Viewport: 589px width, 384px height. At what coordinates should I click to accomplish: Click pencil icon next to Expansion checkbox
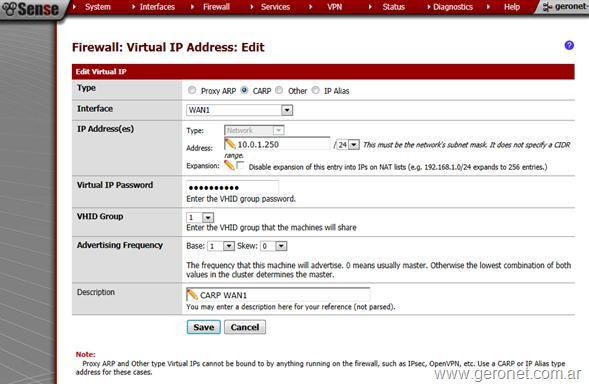(229, 165)
